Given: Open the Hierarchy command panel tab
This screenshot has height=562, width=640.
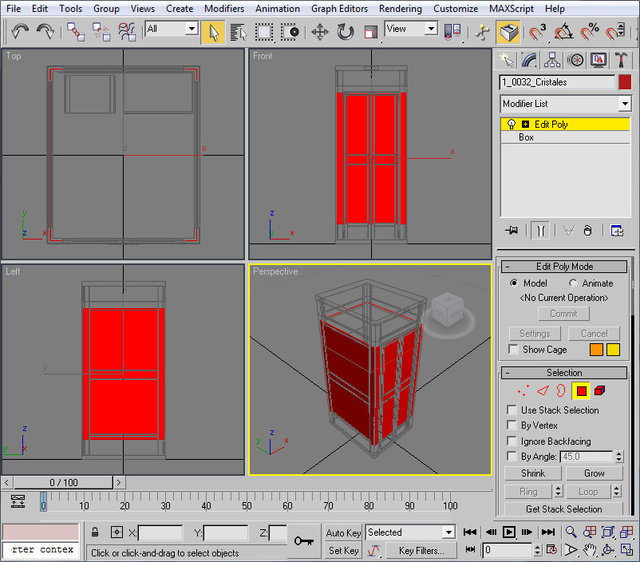Looking at the screenshot, I should (553, 60).
